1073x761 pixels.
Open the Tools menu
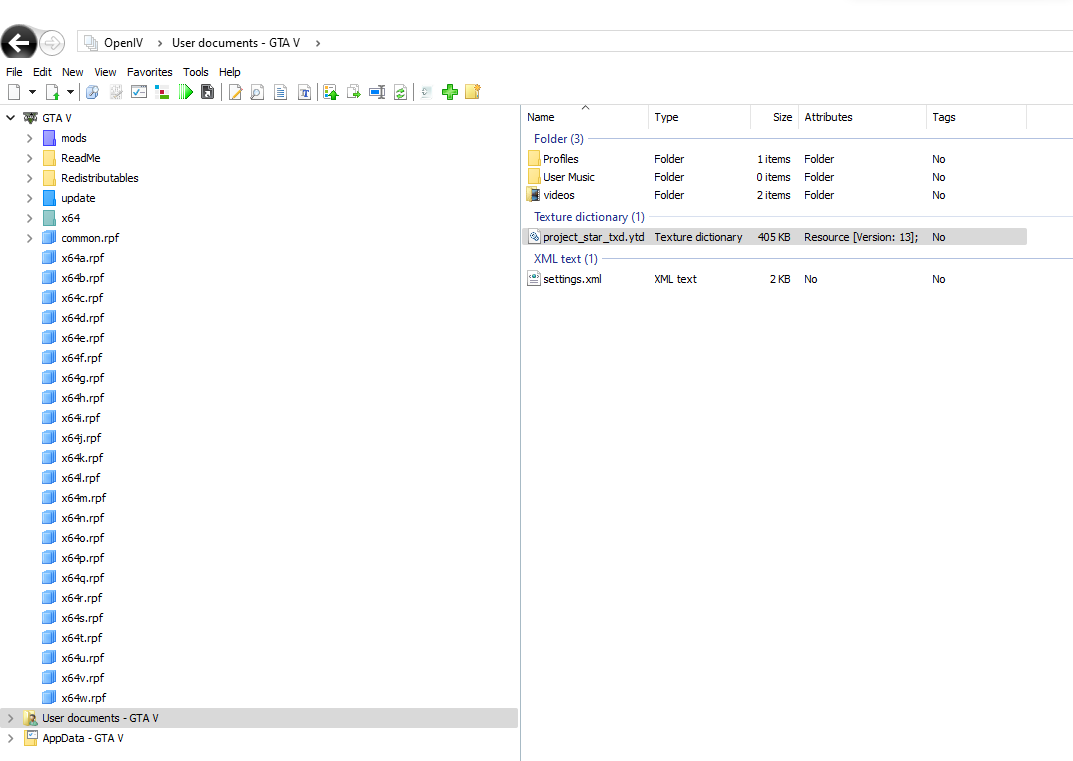196,72
